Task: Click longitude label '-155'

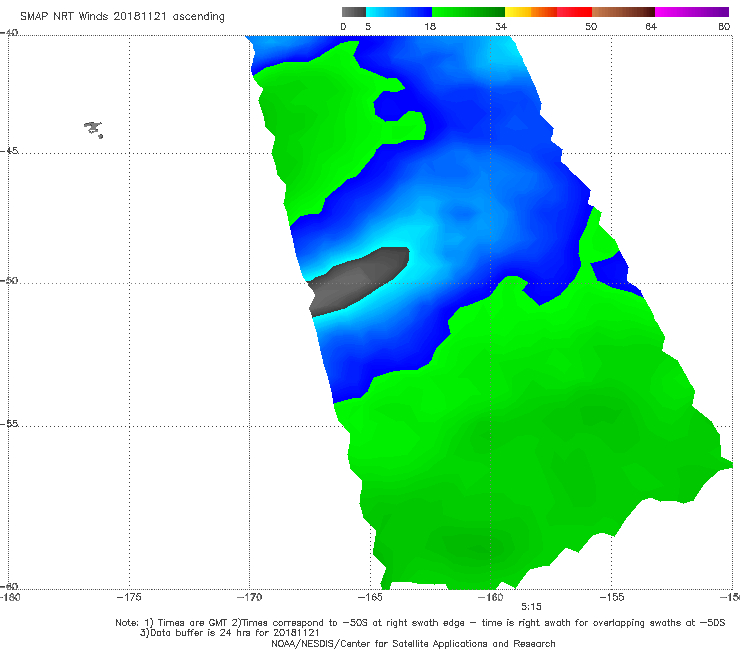Action: (612, 597)
